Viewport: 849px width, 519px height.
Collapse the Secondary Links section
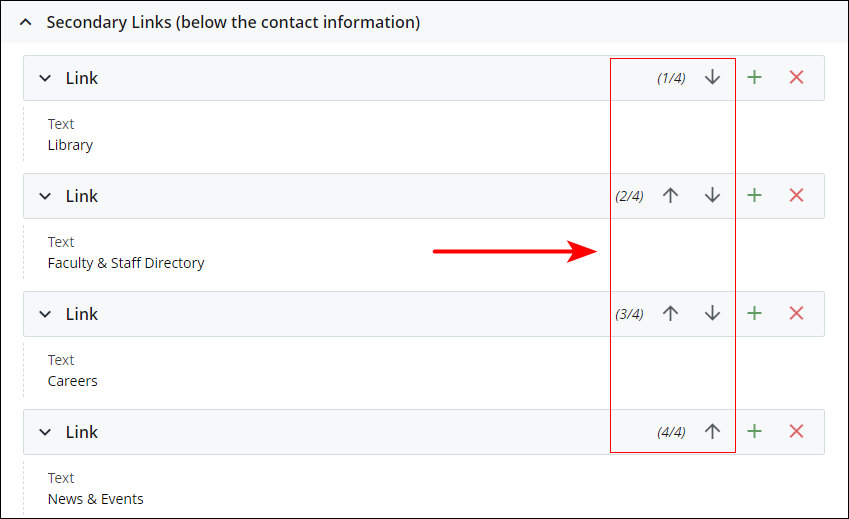(25, 22)
